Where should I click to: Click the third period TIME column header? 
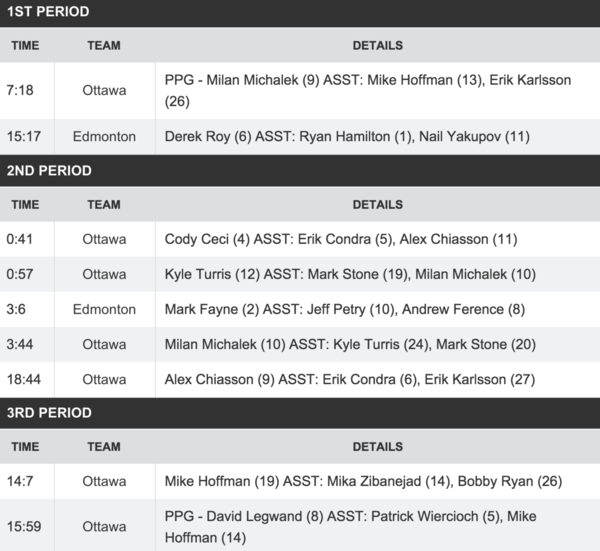[x=25, y=446]
